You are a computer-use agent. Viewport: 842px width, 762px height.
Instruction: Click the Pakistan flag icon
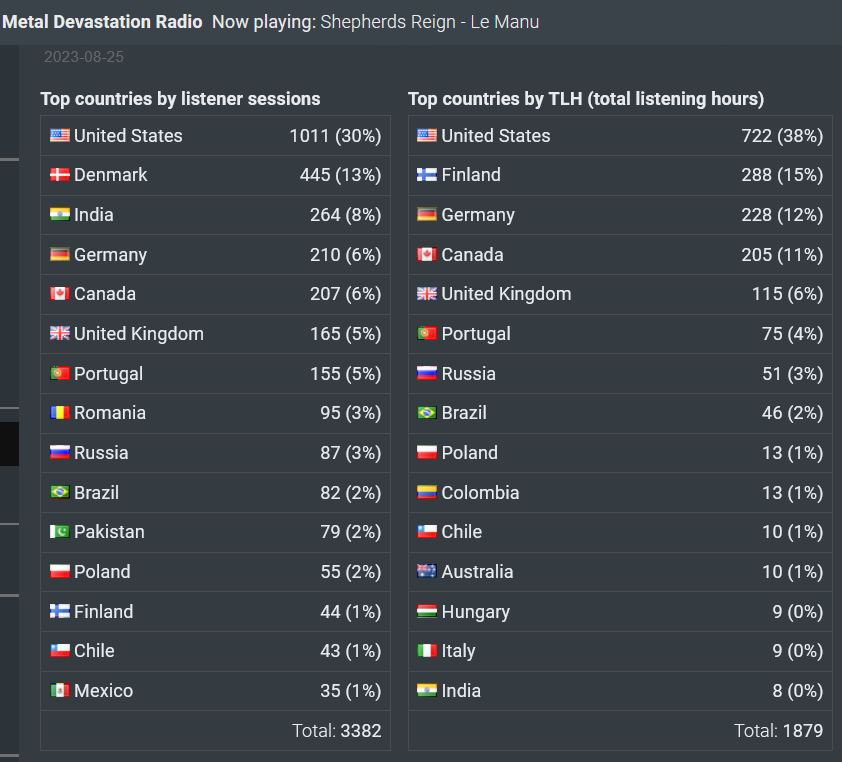(60, 532)
